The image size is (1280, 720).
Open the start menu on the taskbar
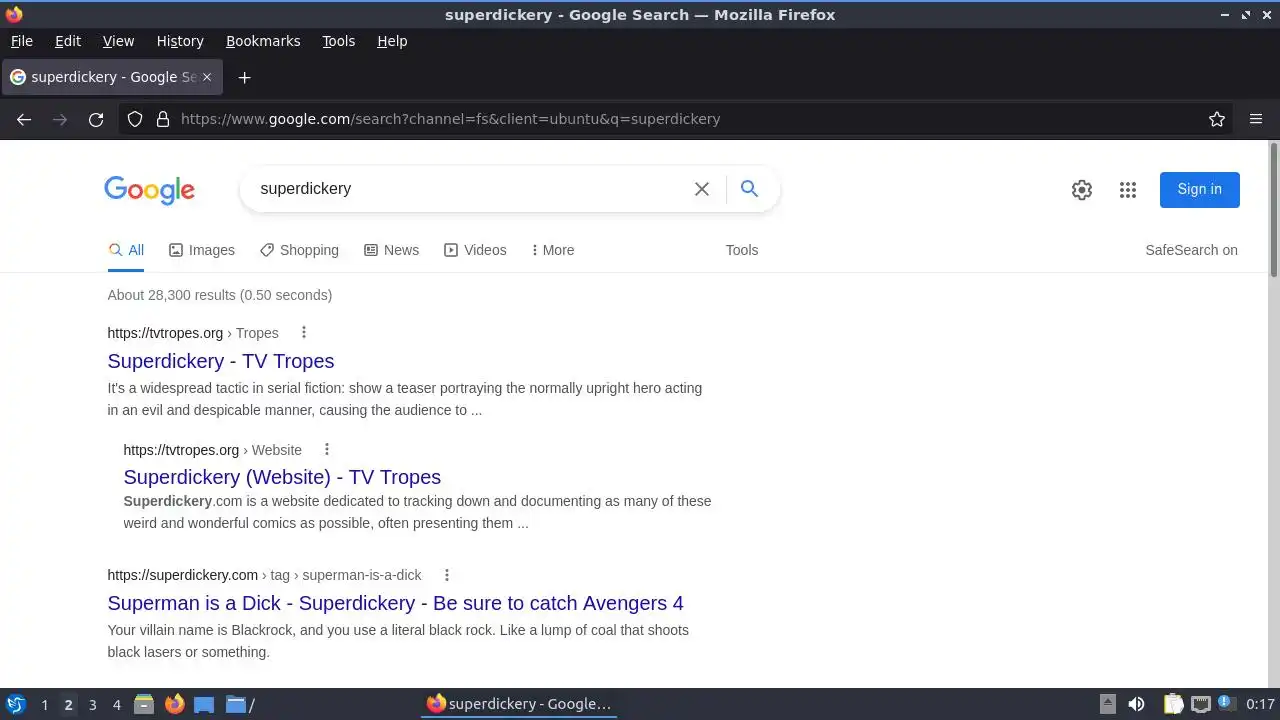(x=16, y=704)
